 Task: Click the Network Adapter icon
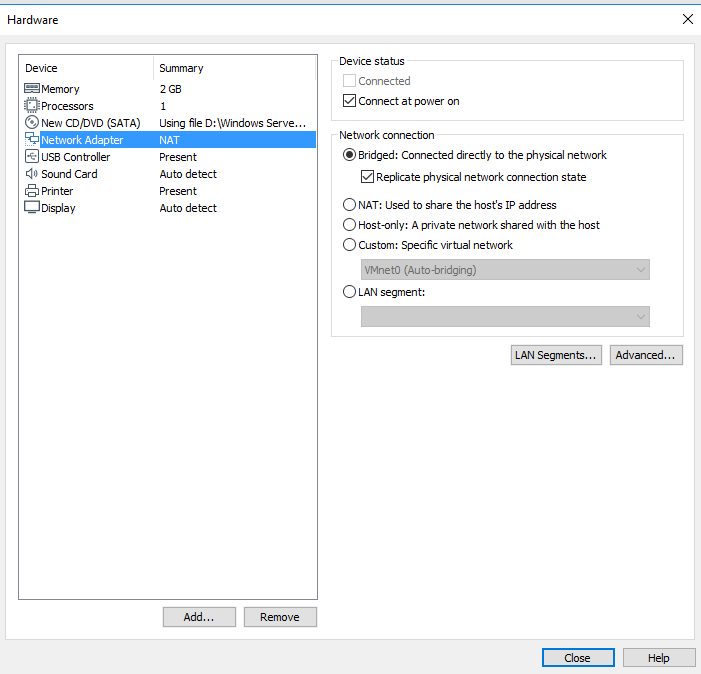click(32, 139)
